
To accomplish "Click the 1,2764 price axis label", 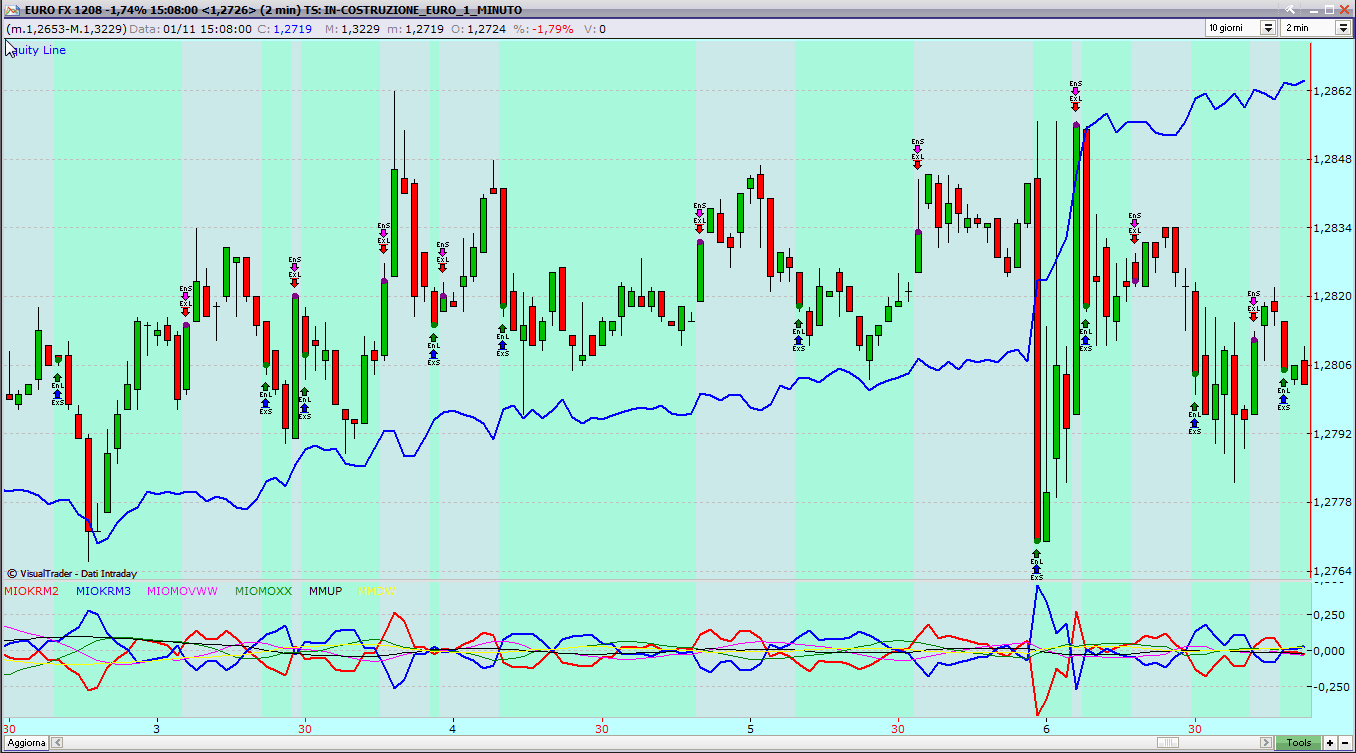I will (x=1335, y=570).
